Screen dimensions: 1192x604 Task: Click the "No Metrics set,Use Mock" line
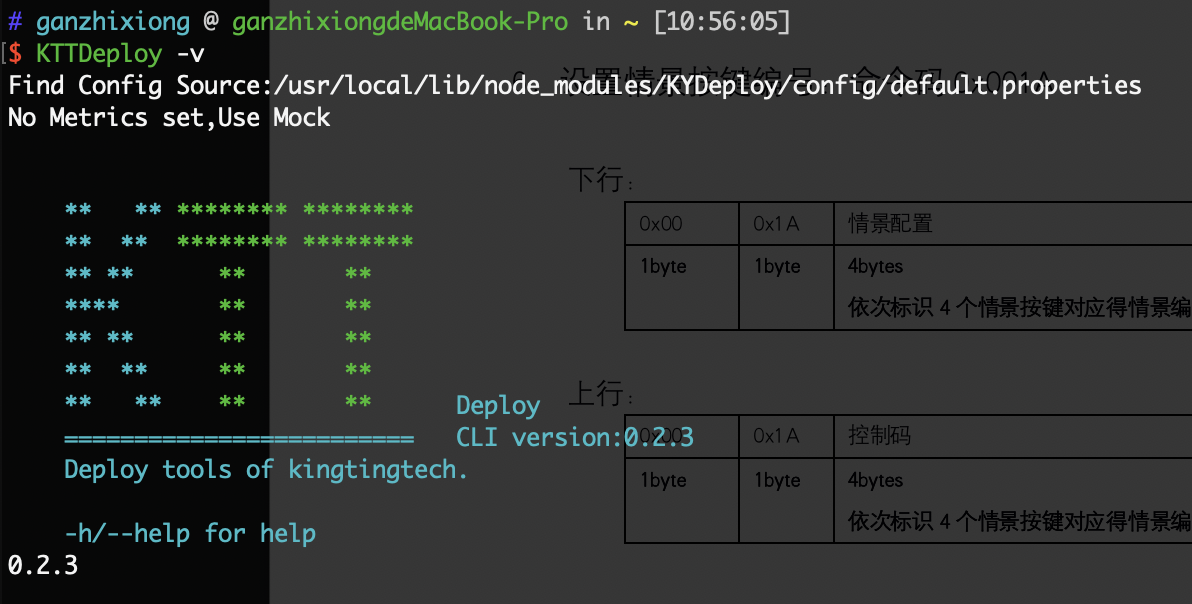tap(169, 117)
